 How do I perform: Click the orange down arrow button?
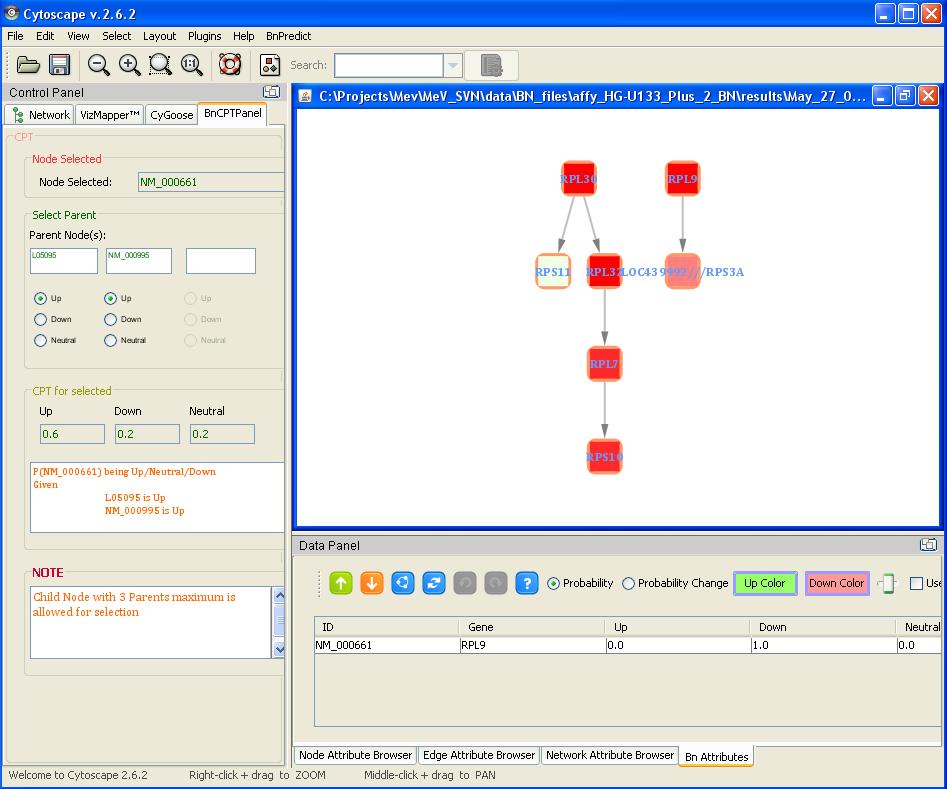pos(372,583)
